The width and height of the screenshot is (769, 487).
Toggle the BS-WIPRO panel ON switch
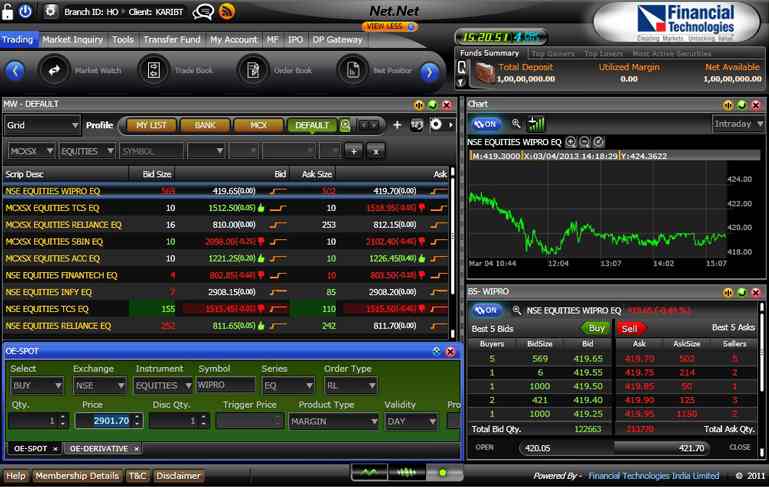pos(487,311)
